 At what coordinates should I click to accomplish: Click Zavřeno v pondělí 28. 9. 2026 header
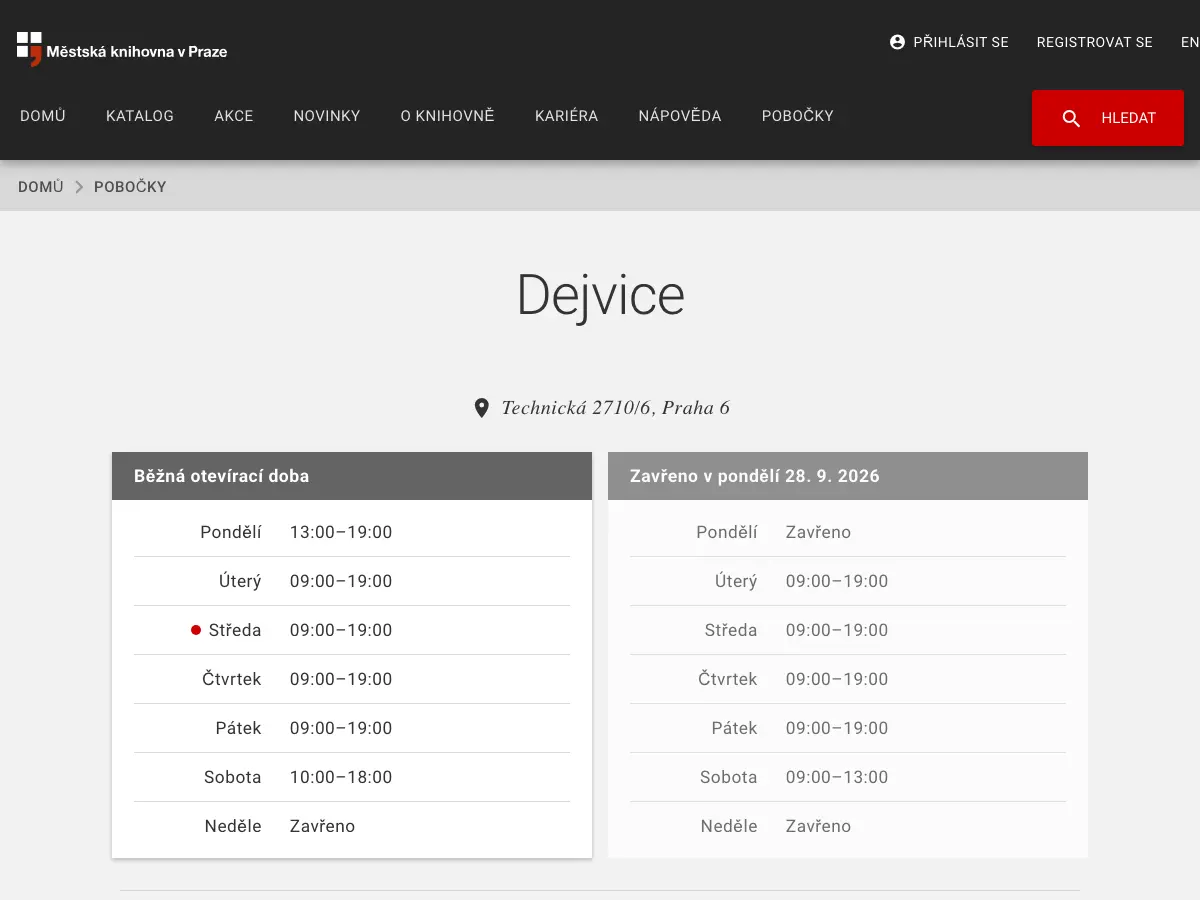(848, 476)
